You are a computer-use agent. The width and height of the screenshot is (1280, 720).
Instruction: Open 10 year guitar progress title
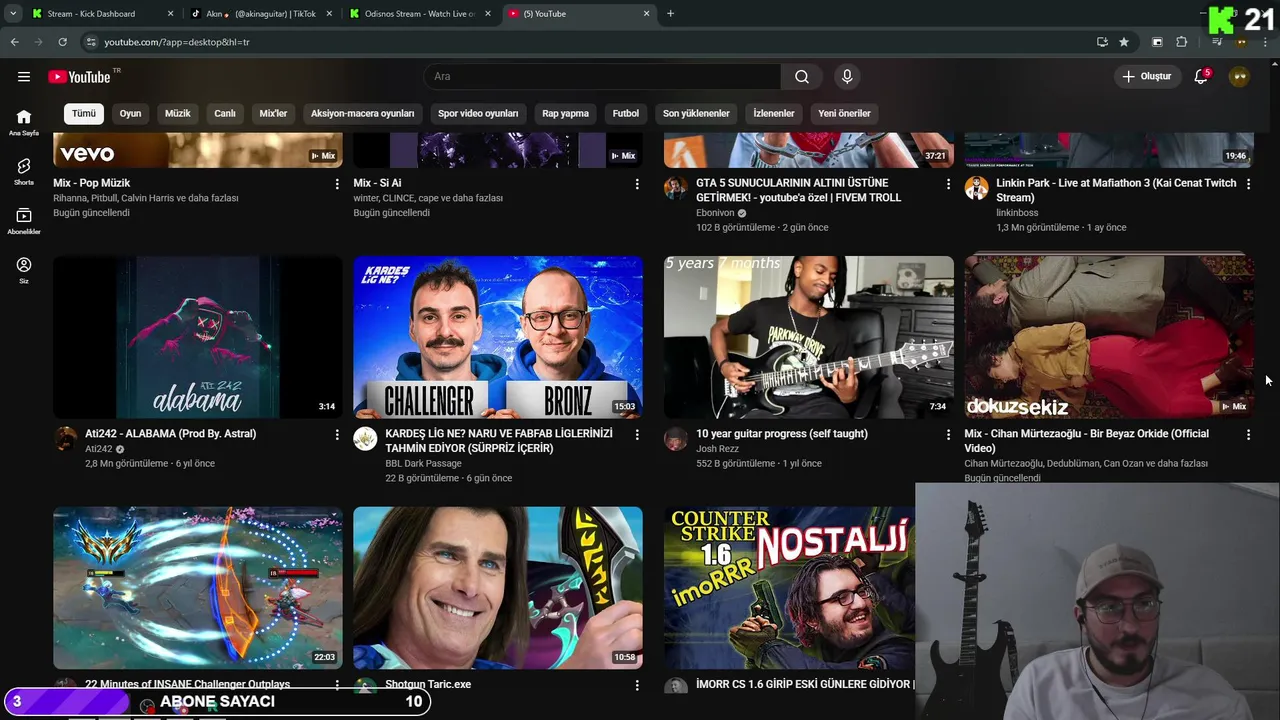tap(782, 434)
